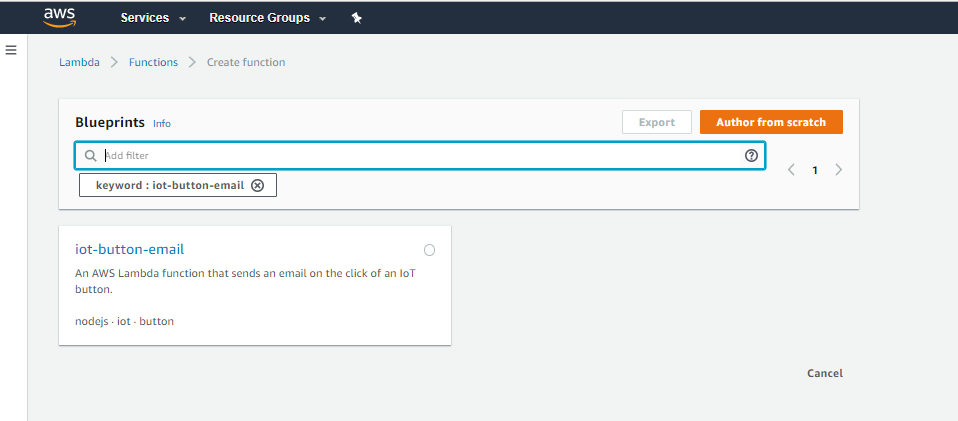Open the iot-button-email blueprint title
This screenshot has height=421, width=958.
point(130,249)
